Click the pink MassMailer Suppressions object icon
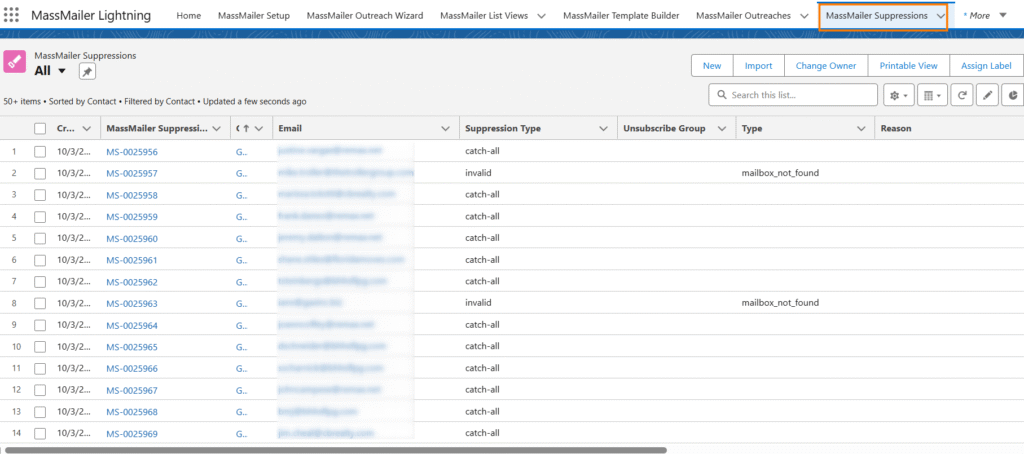This screenshot has height=454, width=1024. tap(15, 62)
